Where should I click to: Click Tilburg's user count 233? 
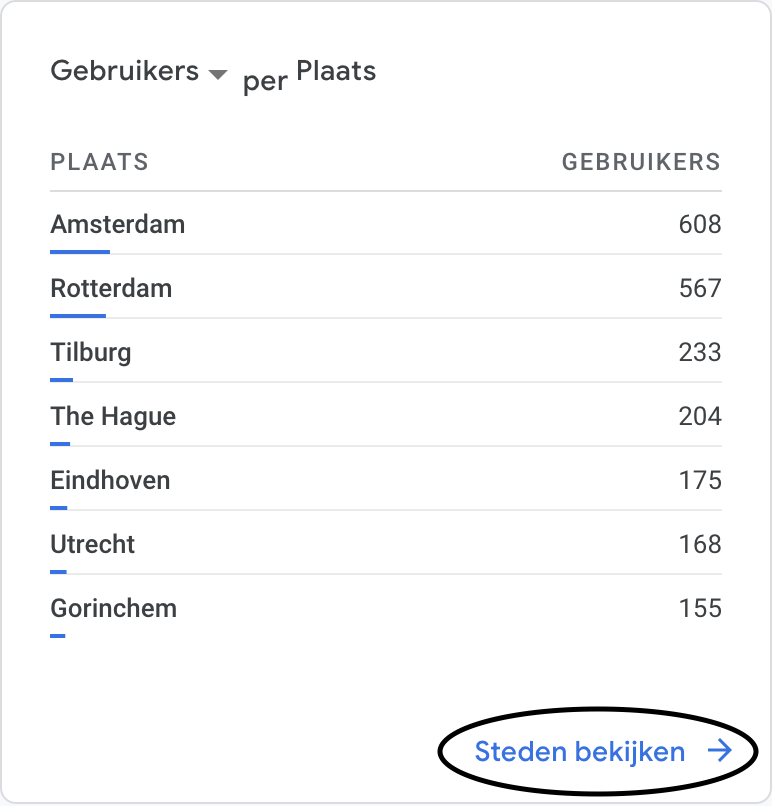699,352
